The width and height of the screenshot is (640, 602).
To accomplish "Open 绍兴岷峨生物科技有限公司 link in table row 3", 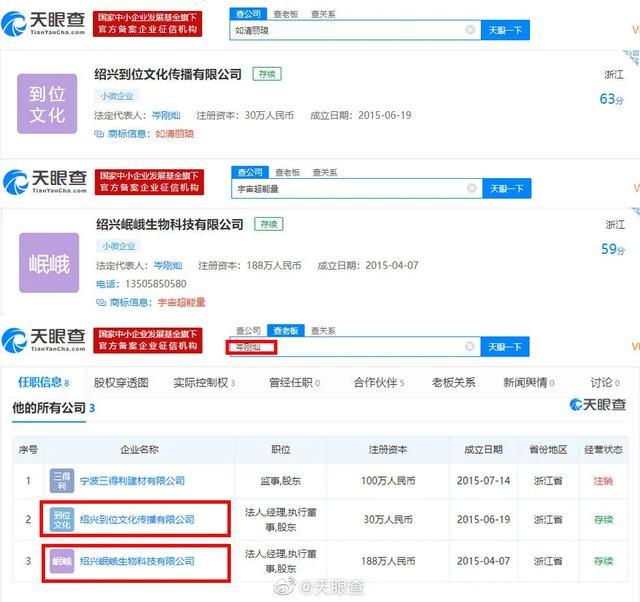I will [137, 561].
